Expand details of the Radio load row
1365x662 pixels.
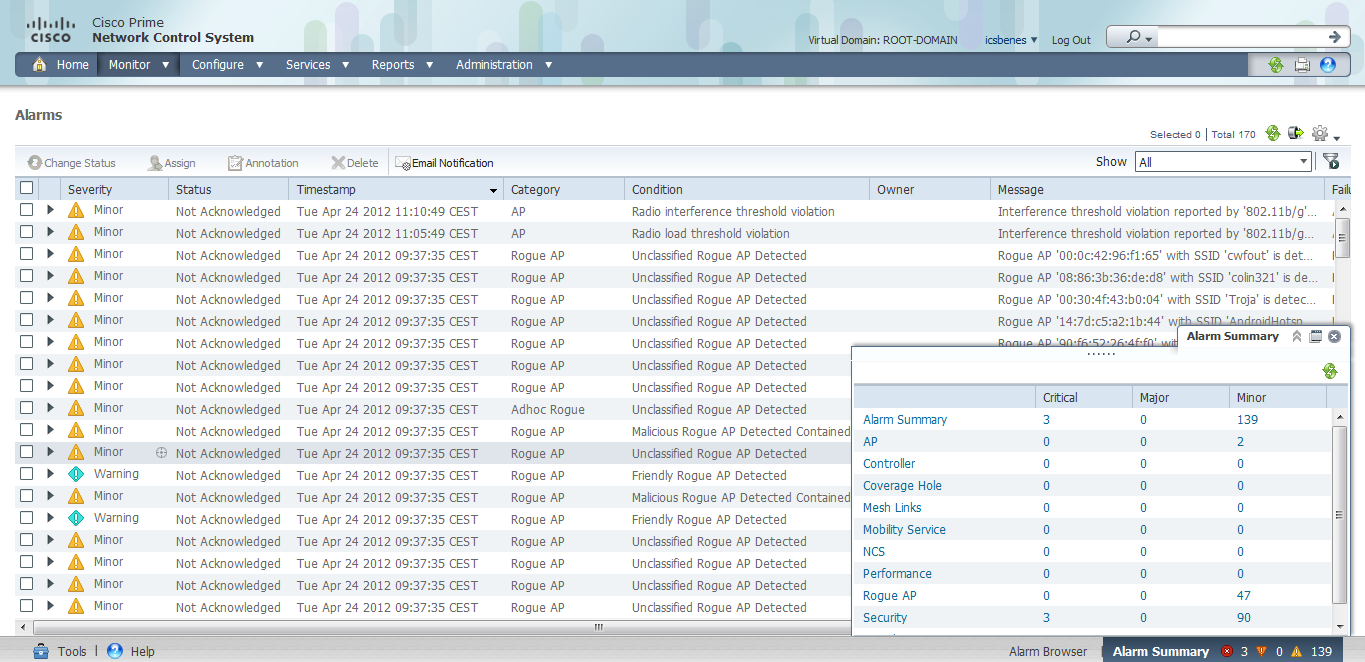pyautogui.click(x=50, y=232)
